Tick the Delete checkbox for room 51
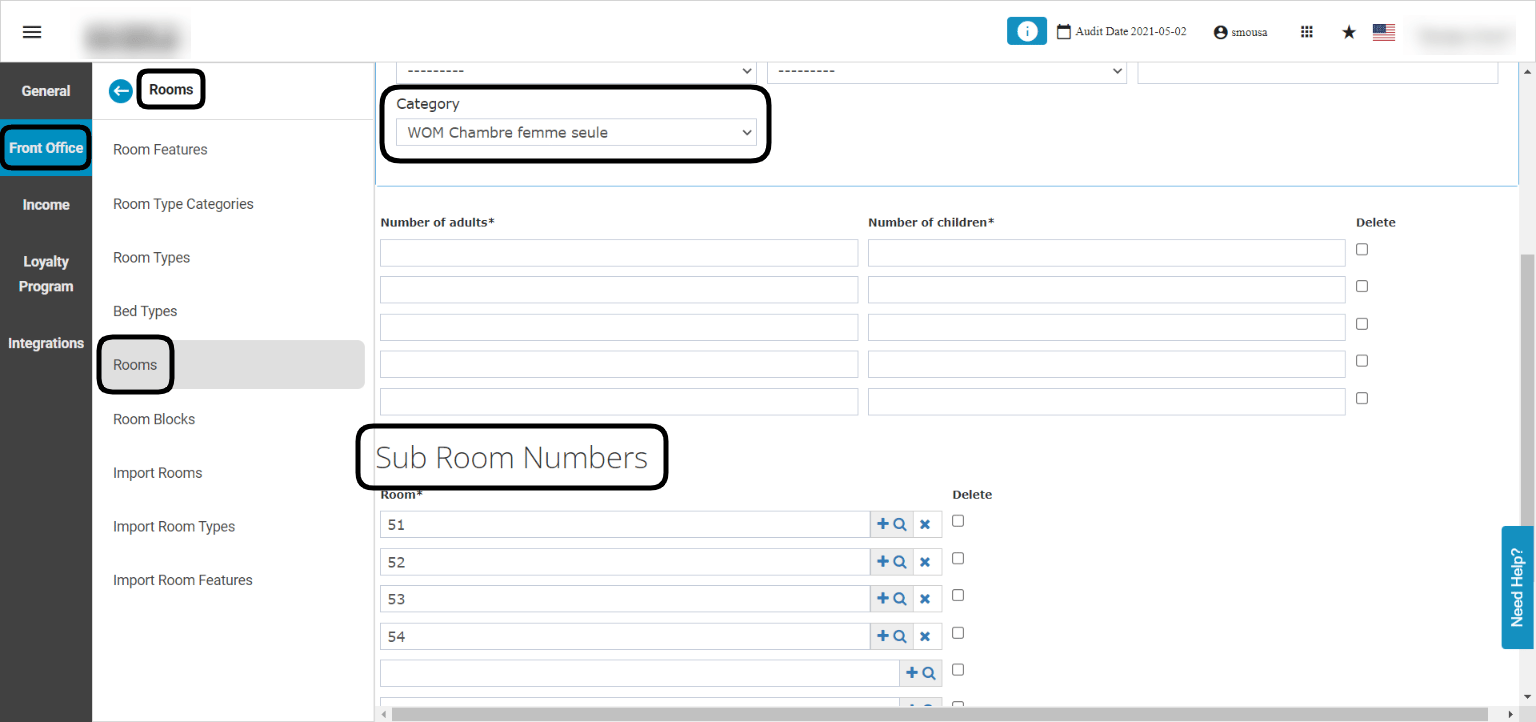The width and height of the screenshot is (1536, 722). point(958,521)
